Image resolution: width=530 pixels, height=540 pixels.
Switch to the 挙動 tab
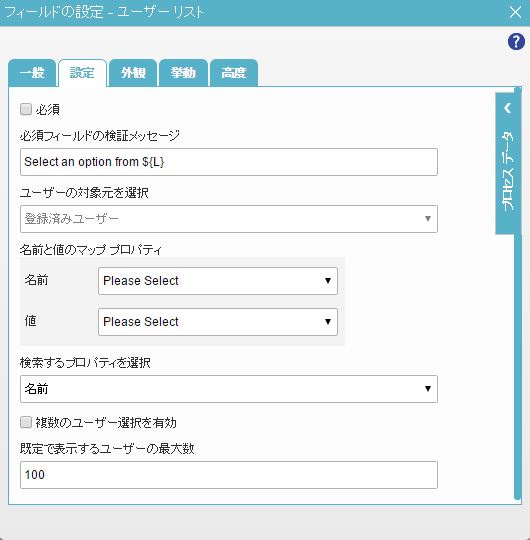point(183,73)
